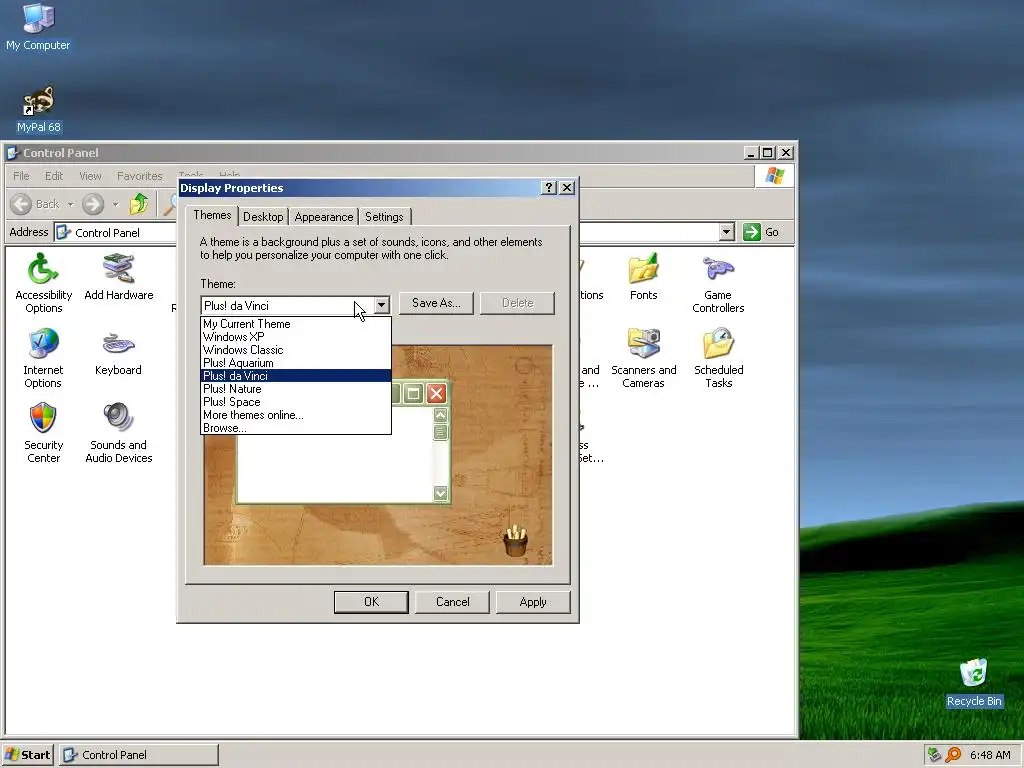Viewport: 1024px width, 768px height.
Task: Click the Save As... button
Action: [436, 303]
